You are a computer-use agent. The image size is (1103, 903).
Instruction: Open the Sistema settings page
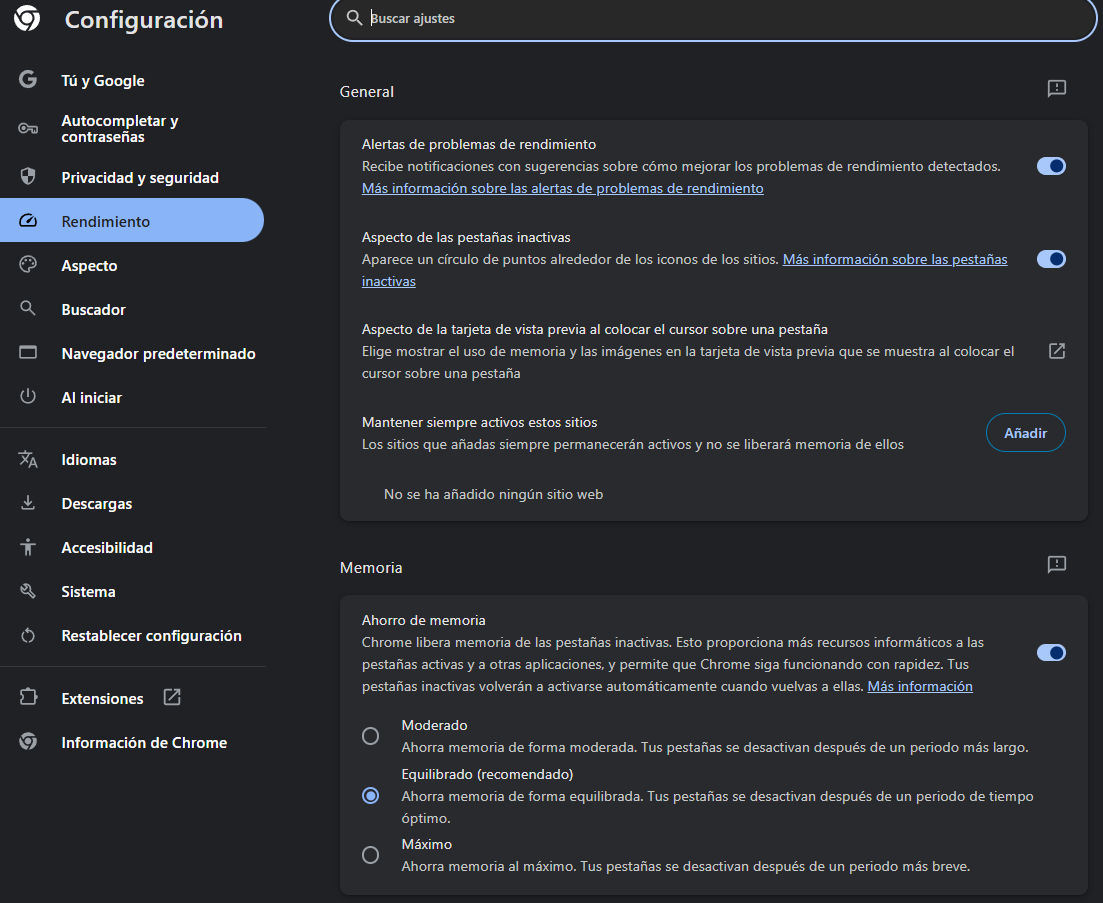pyautogui.click(x=88, y=592)
